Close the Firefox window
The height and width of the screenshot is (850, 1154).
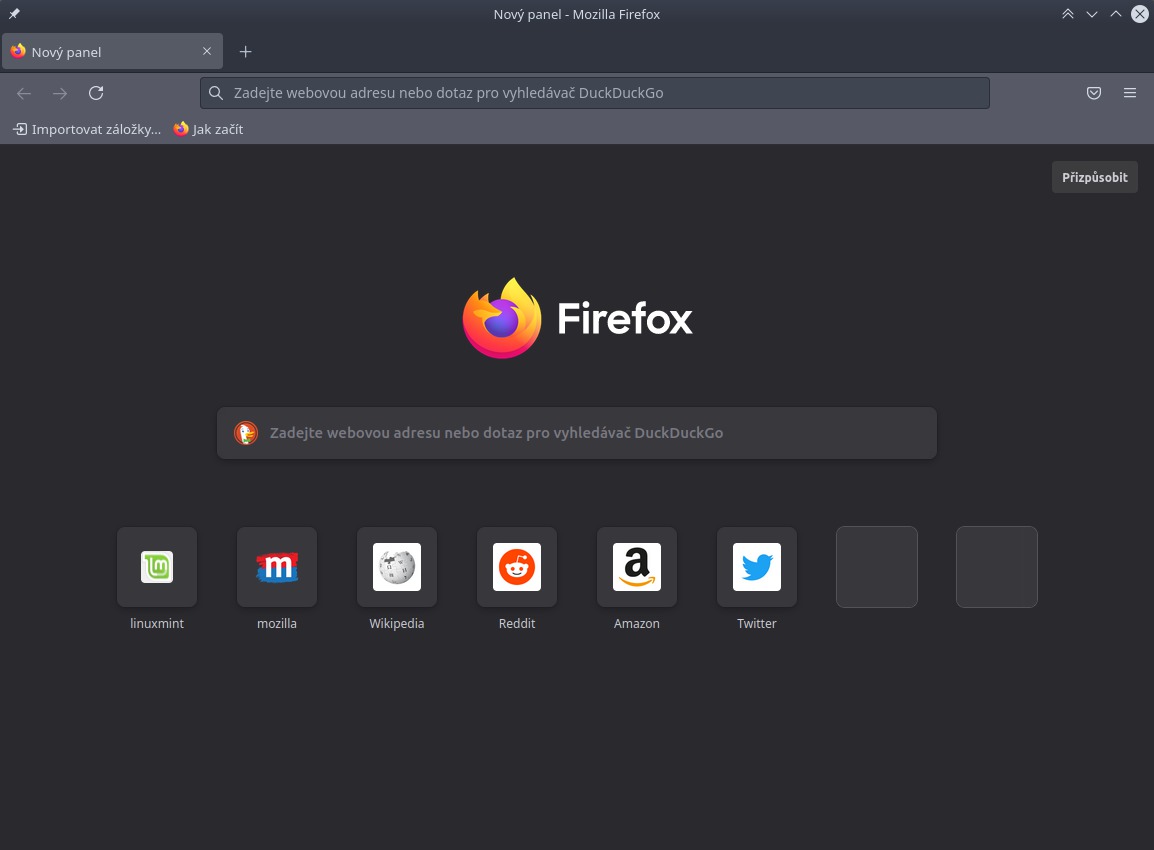1139,14
